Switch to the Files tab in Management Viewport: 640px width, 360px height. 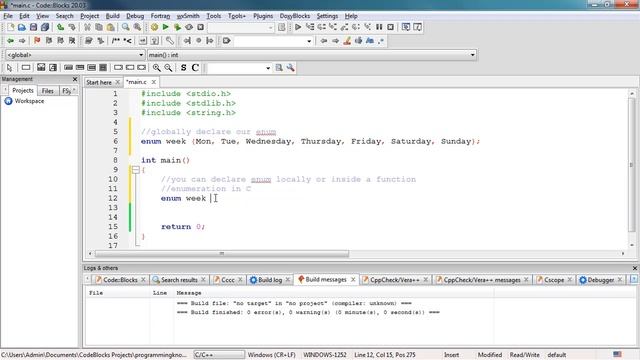(x=47, y=91)
